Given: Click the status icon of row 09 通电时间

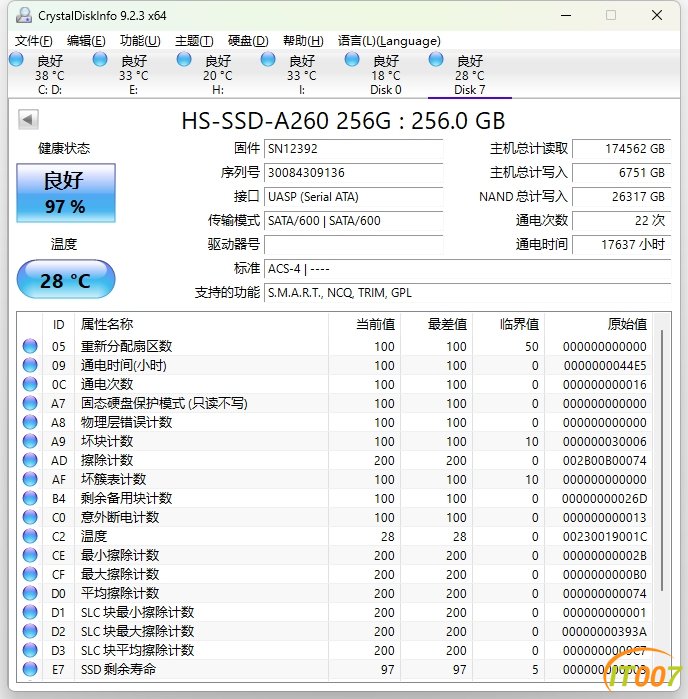Looking at the screenshot, I should 30,365.
